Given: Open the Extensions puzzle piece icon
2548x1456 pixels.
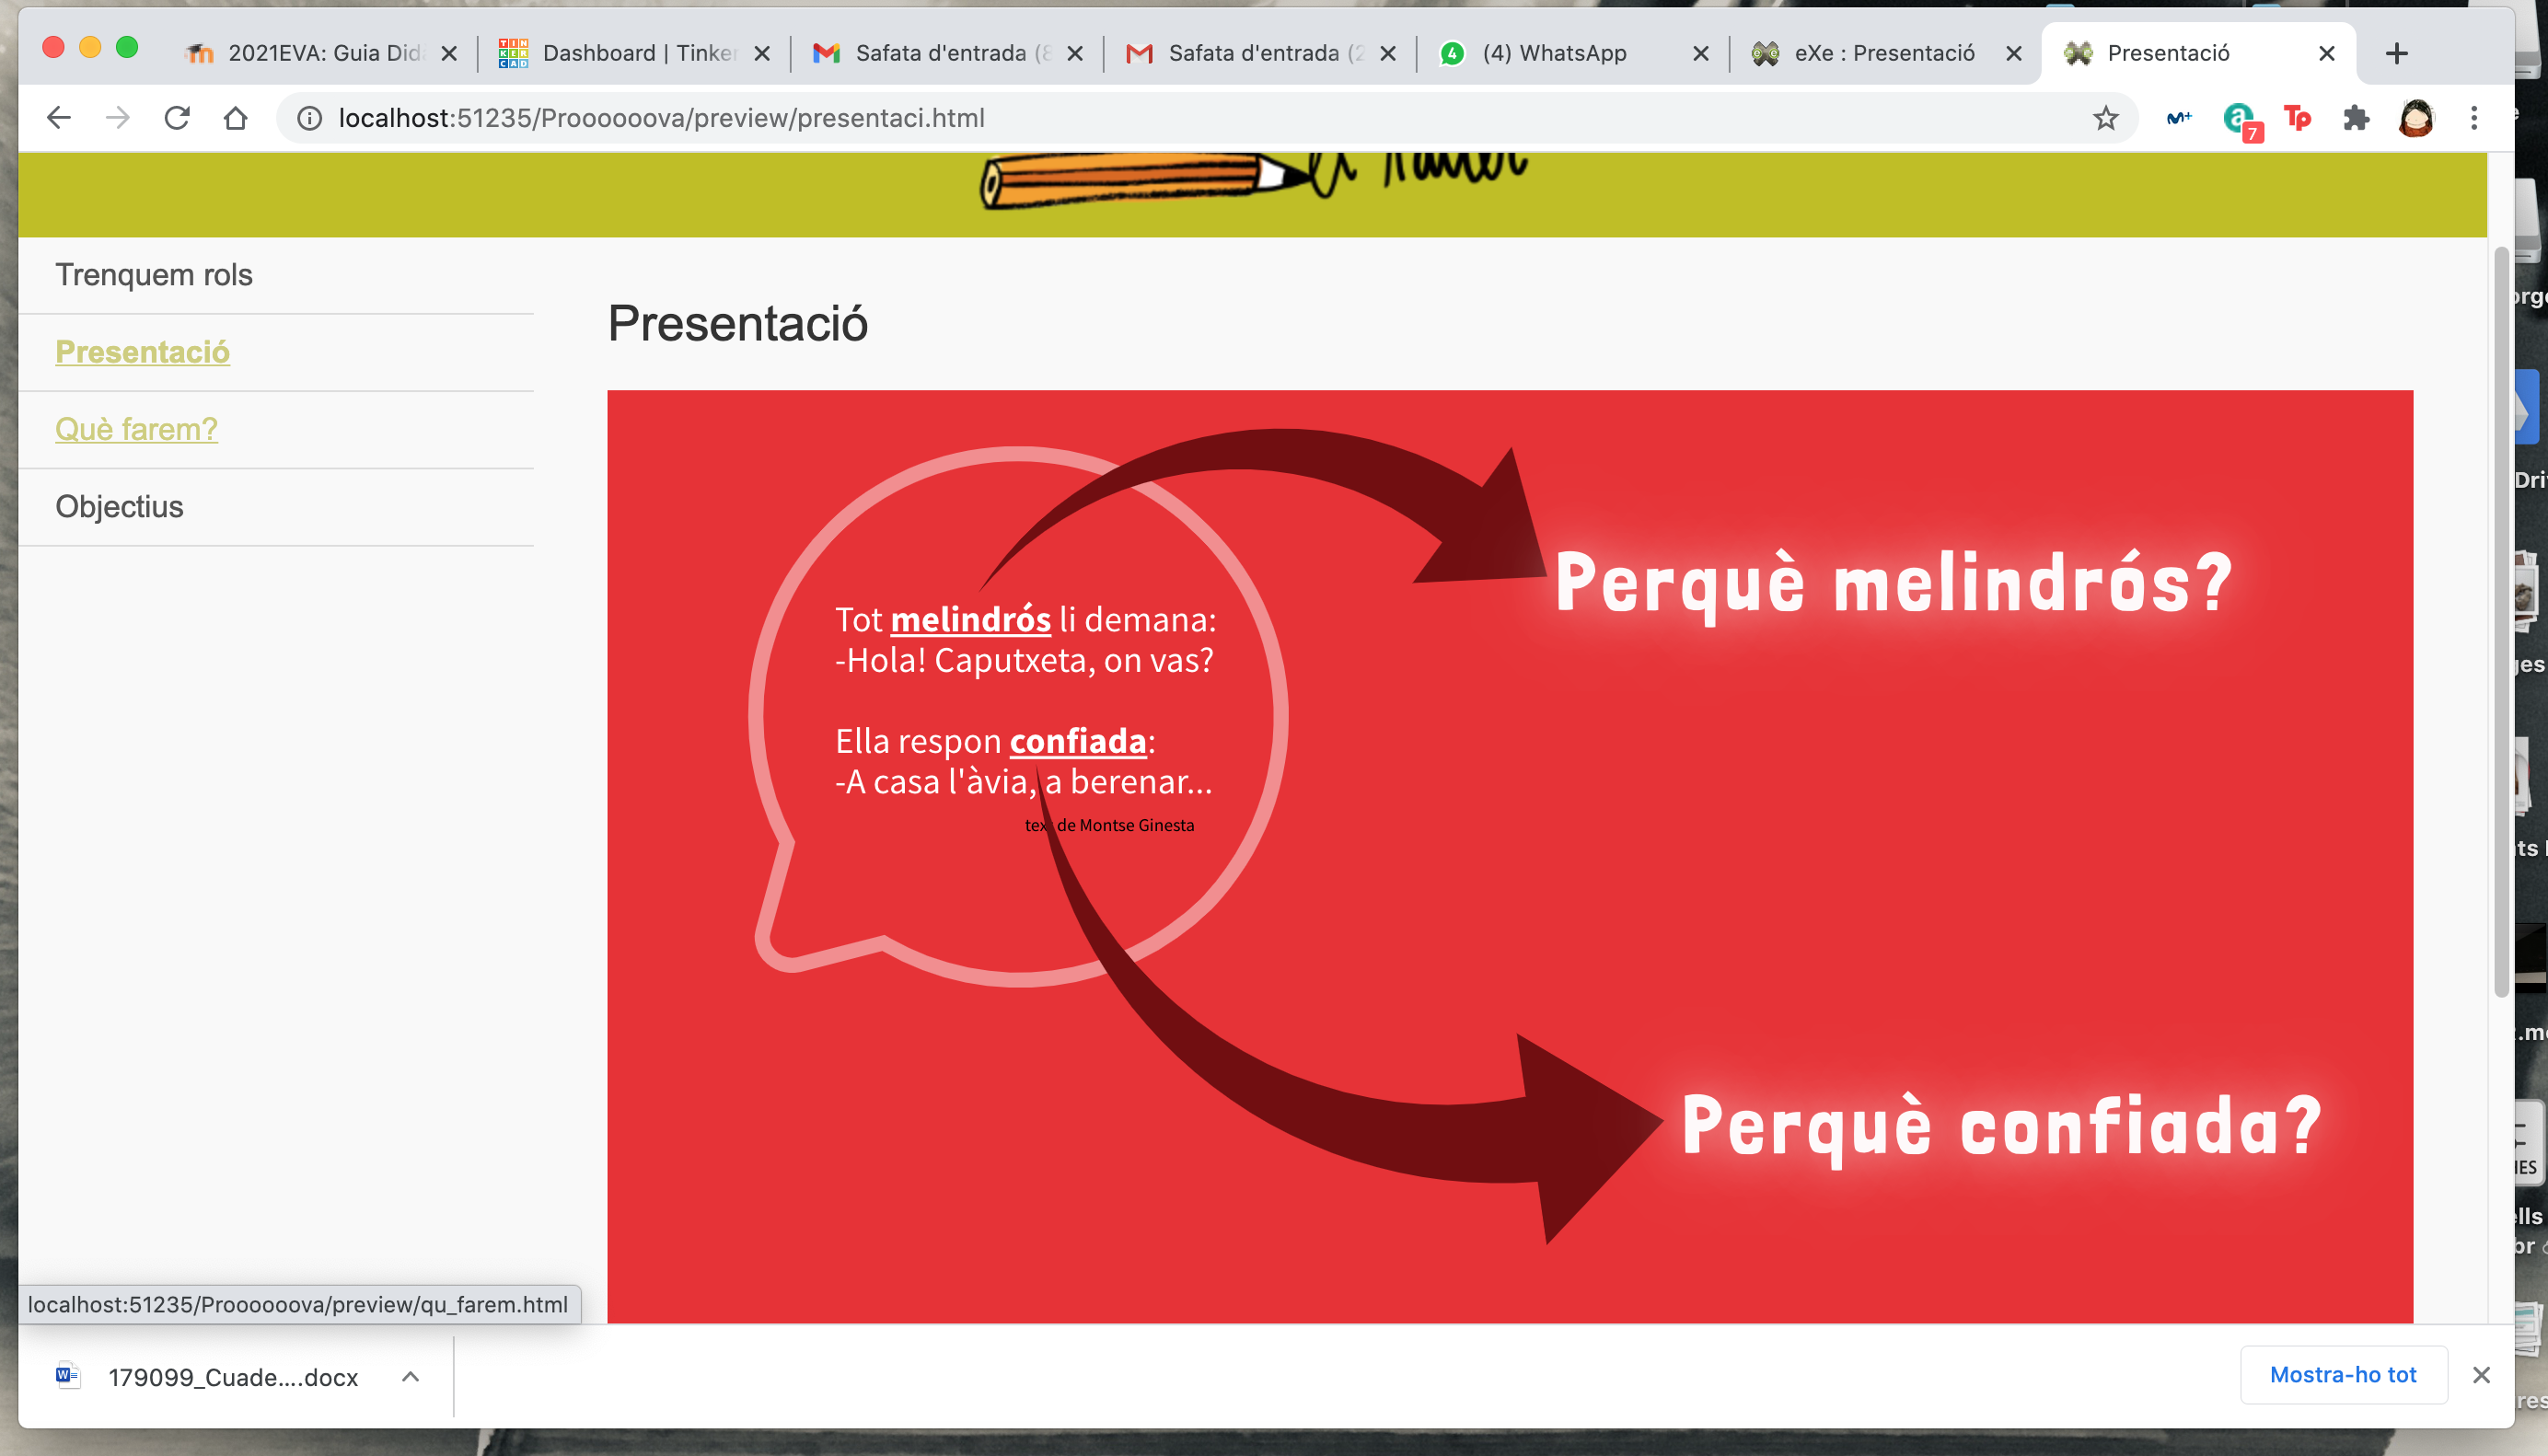Looking at the screenshot, I should point(2356,118).
